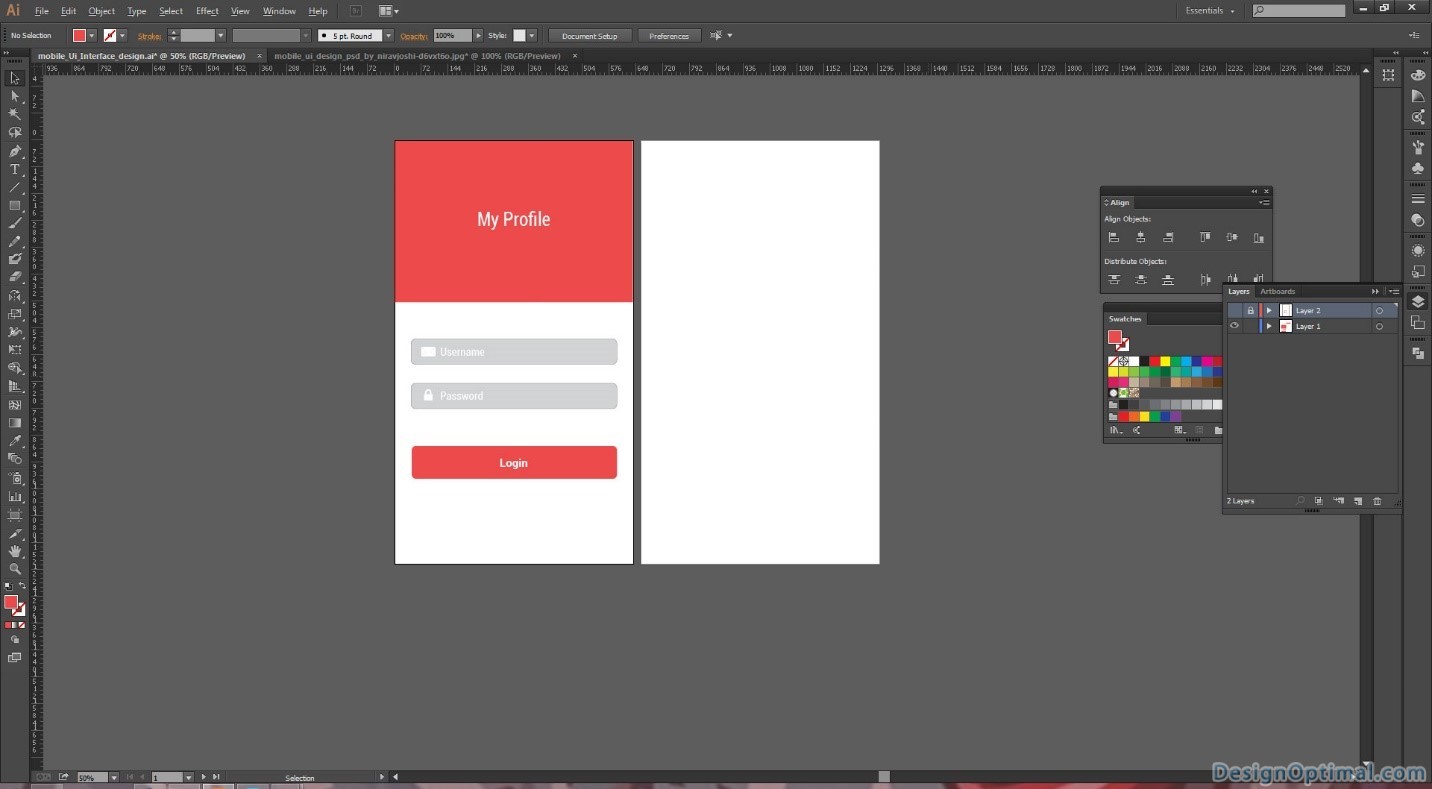Screen dimensions: 1432x789
Task: Click the toolbox None color mode
Action: (22, 625)
